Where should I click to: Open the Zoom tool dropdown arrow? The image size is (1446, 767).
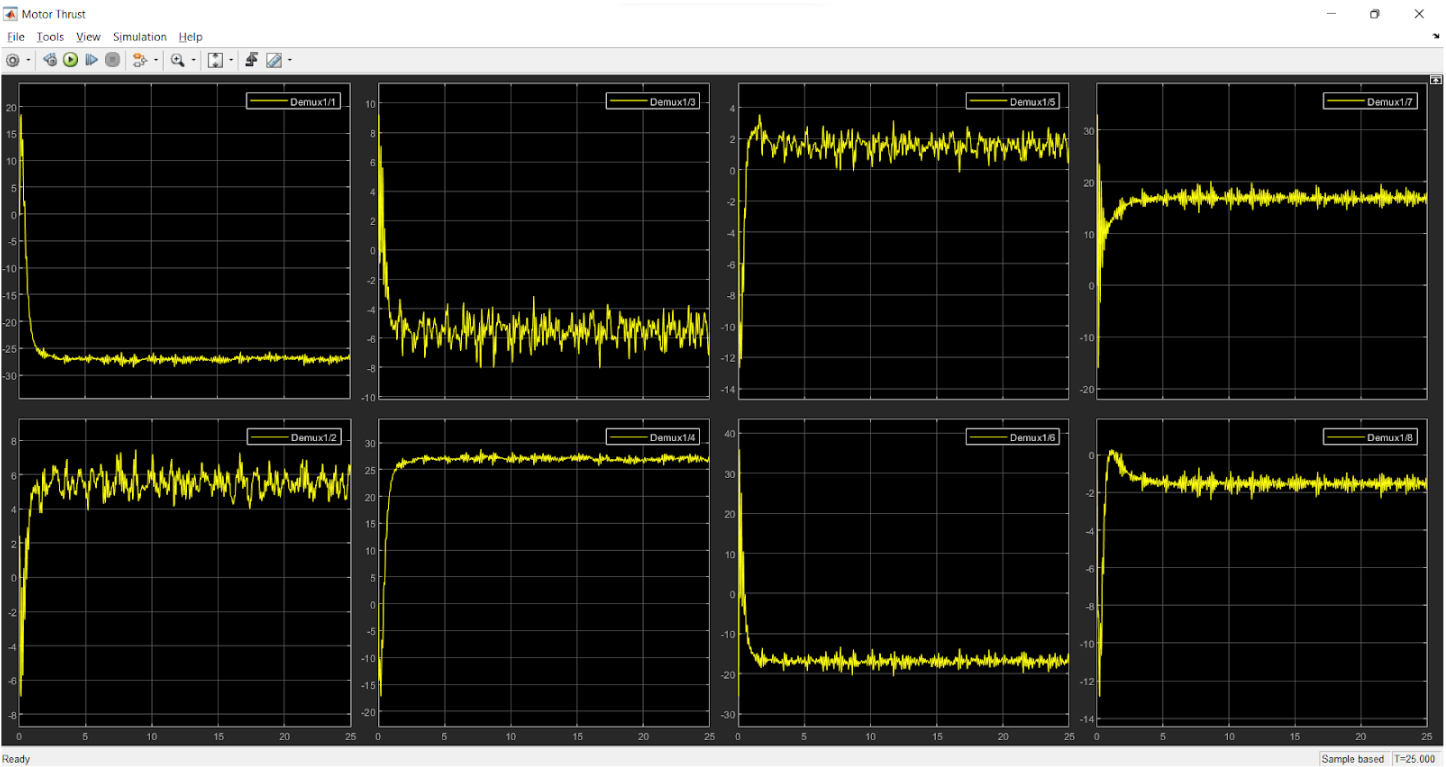193,60
